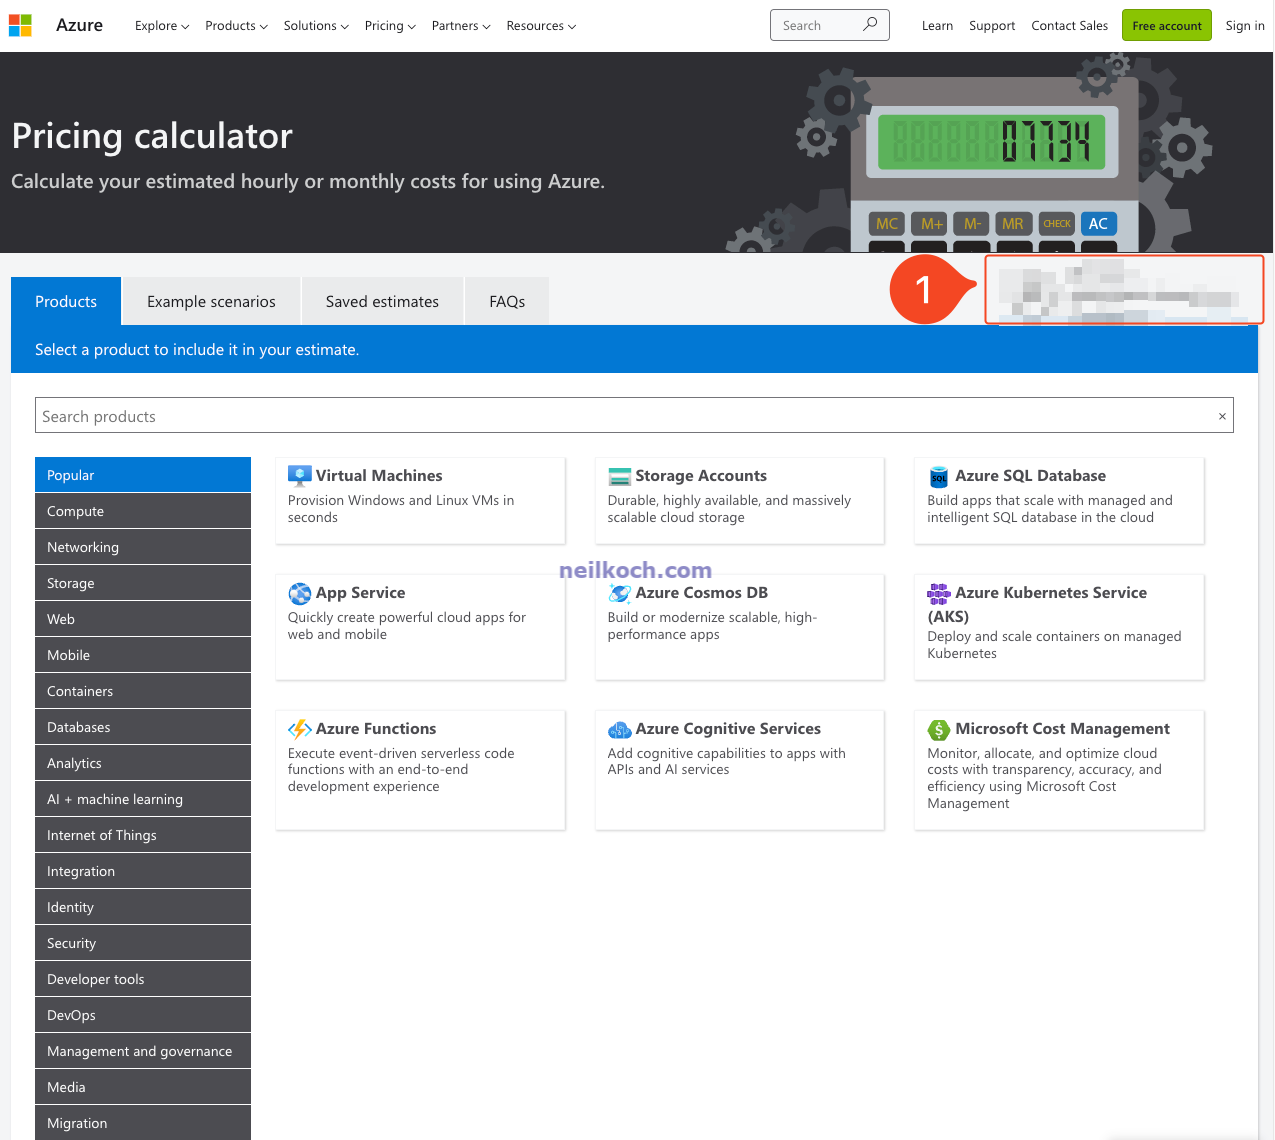The width and height of the screenshot is (1275, 1140).
Task: Open the Analytics category
Action: 143,763
